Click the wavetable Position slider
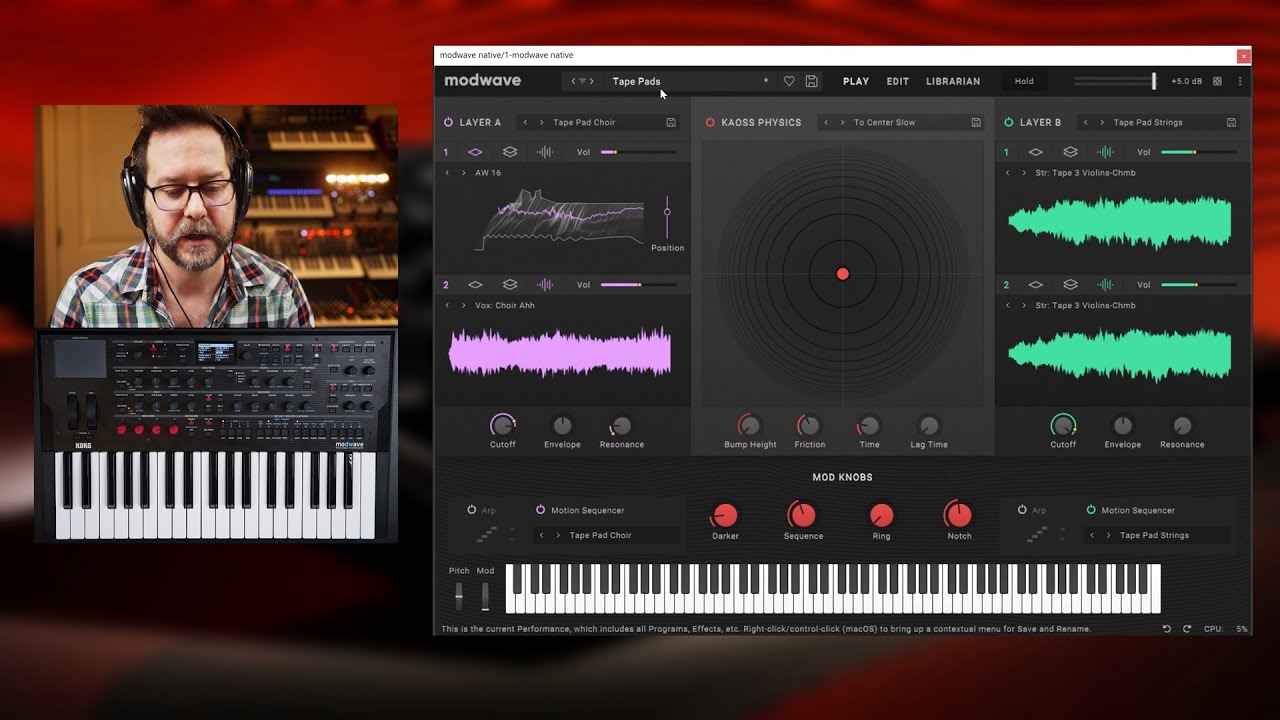 click(667, 218)
